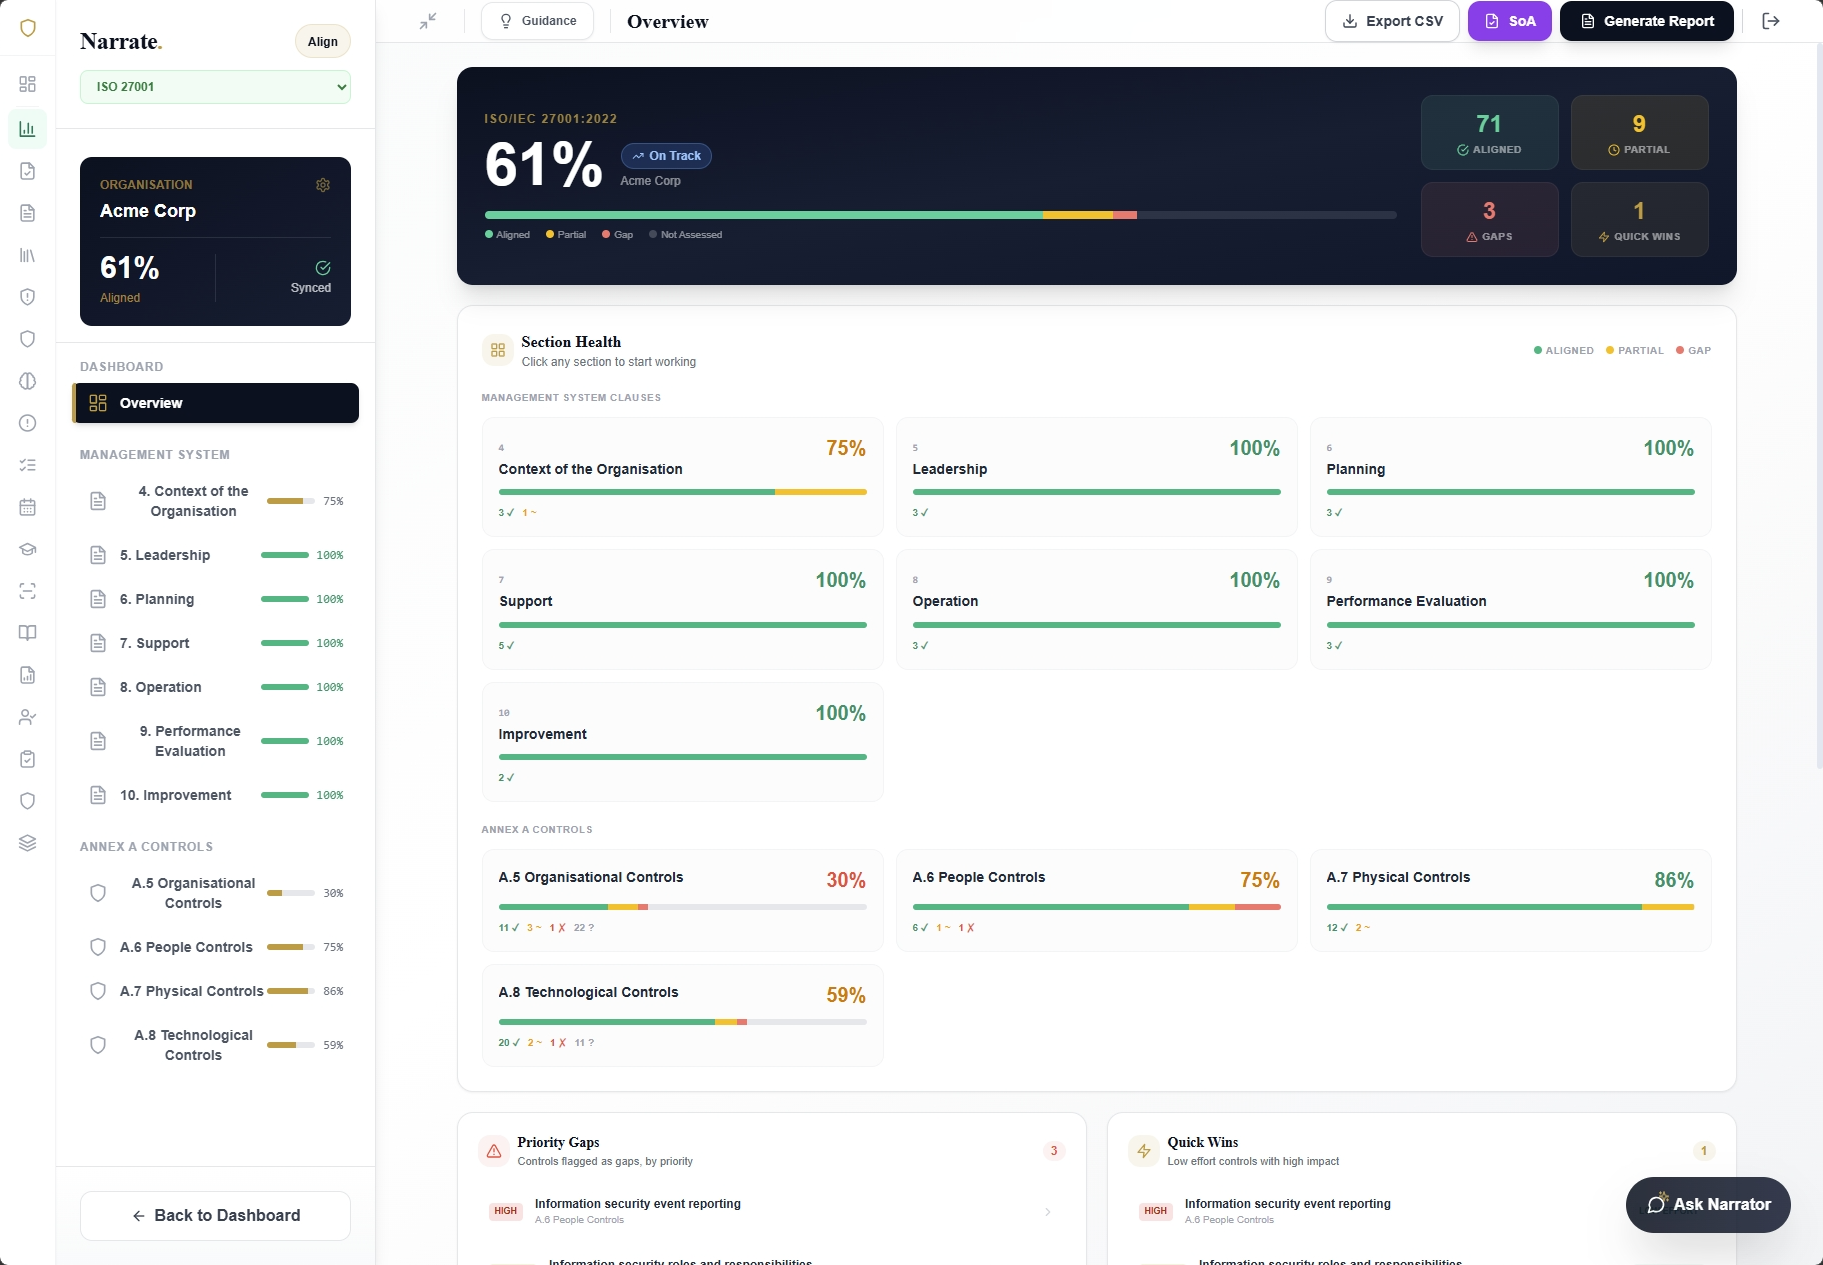Open the calendar icon in the sidebar
This screenshot has height=1265, width=1823.
point(27,507)
